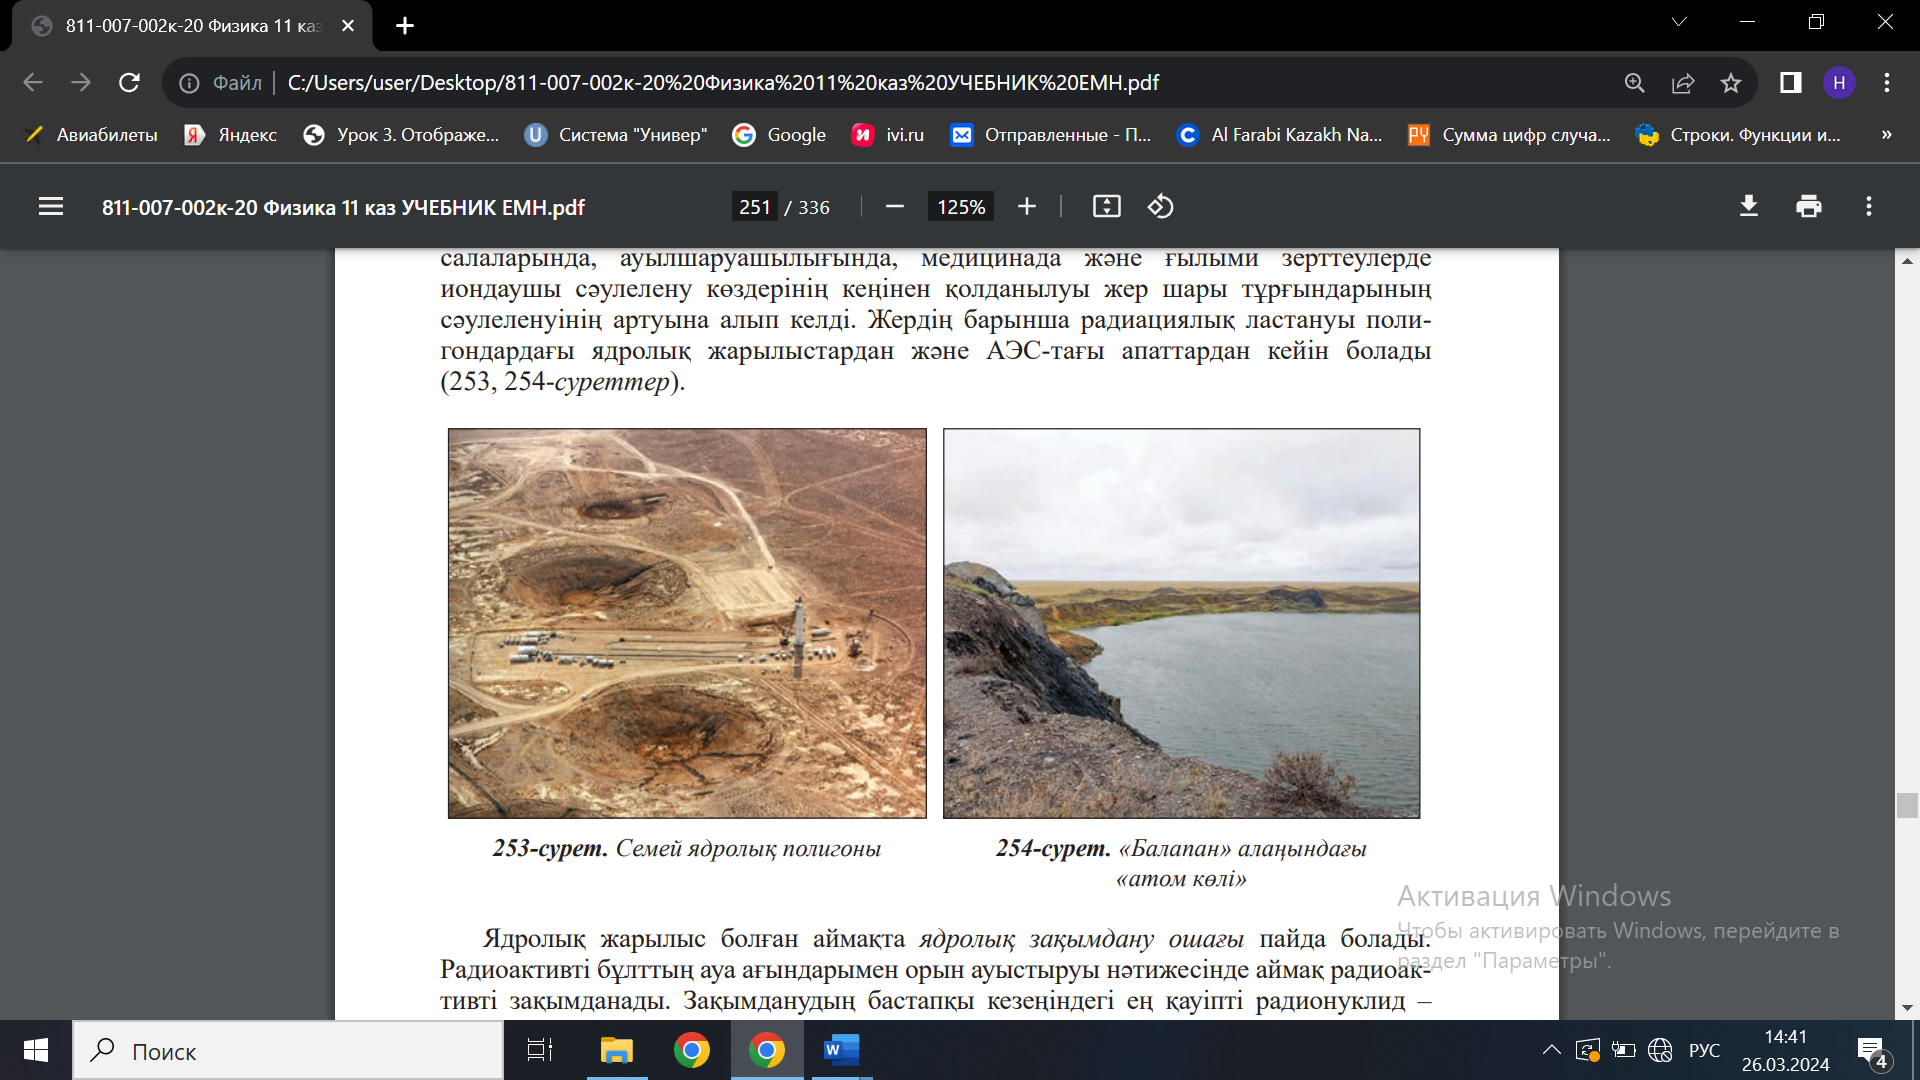Click the zoom in plus button
The image size is (1920, 1080).
pos(1027,207)
